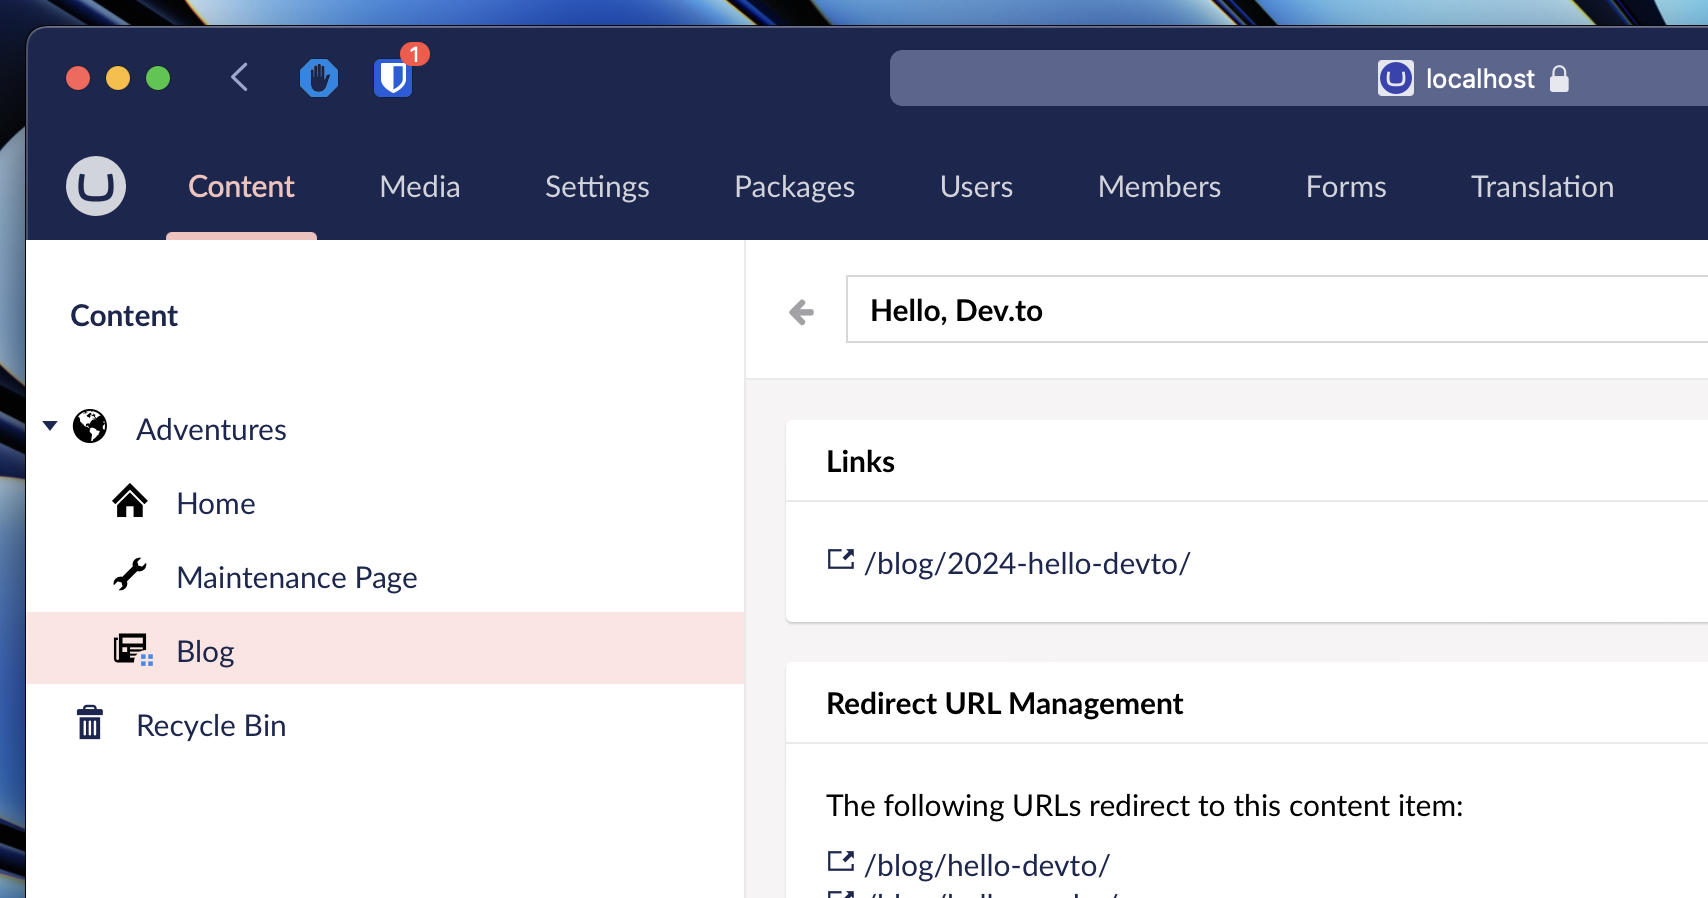Open the Media section

[420, 187]
